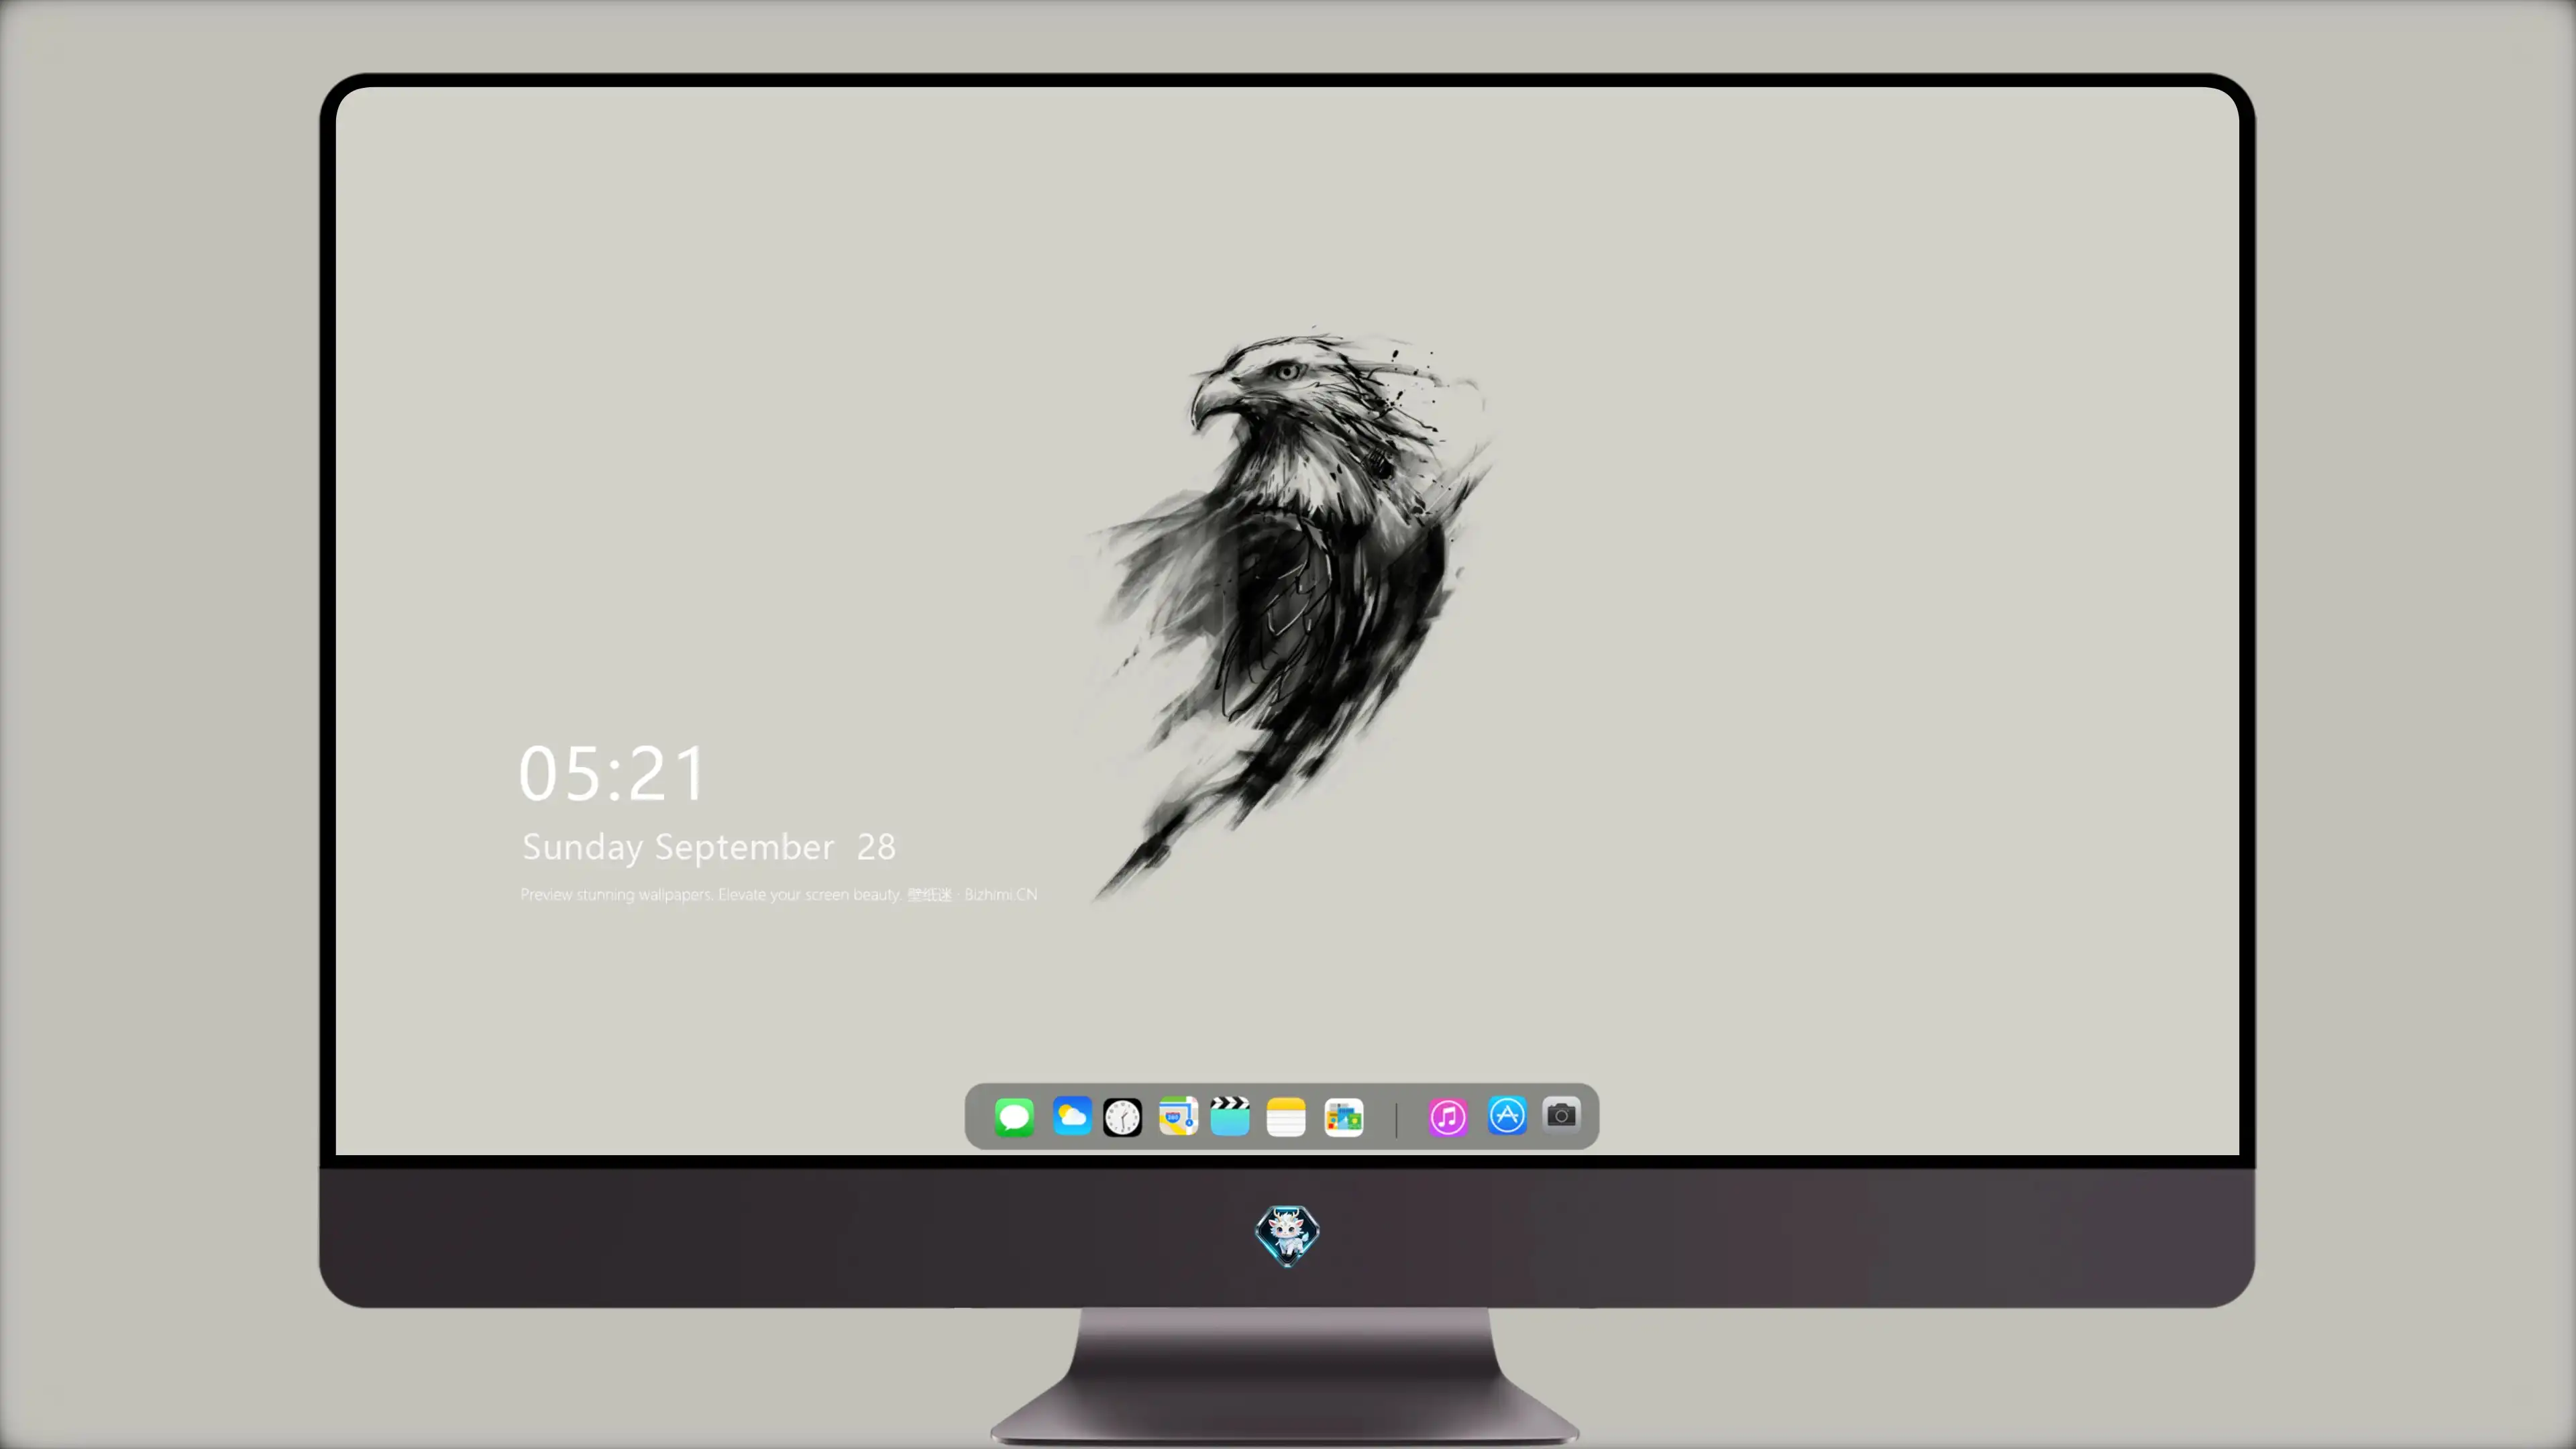The height and width of the screenshot is (1449, 2576).
Task: Launch the Camera app from the dock
Action: [x=1561, y=1115]
